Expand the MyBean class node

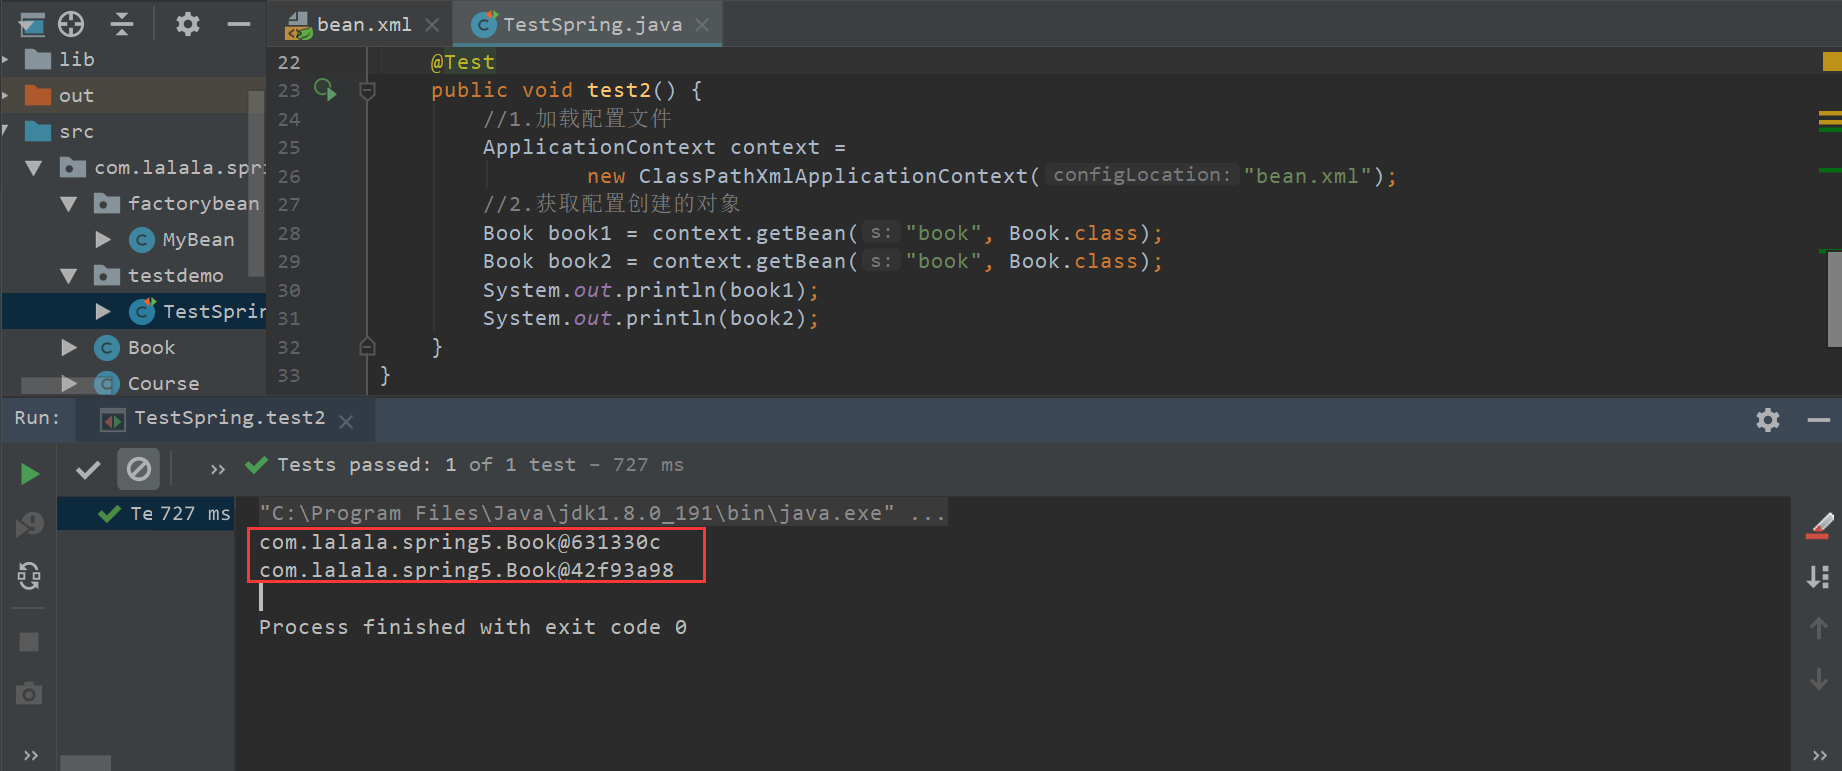(x=103, y=239)
